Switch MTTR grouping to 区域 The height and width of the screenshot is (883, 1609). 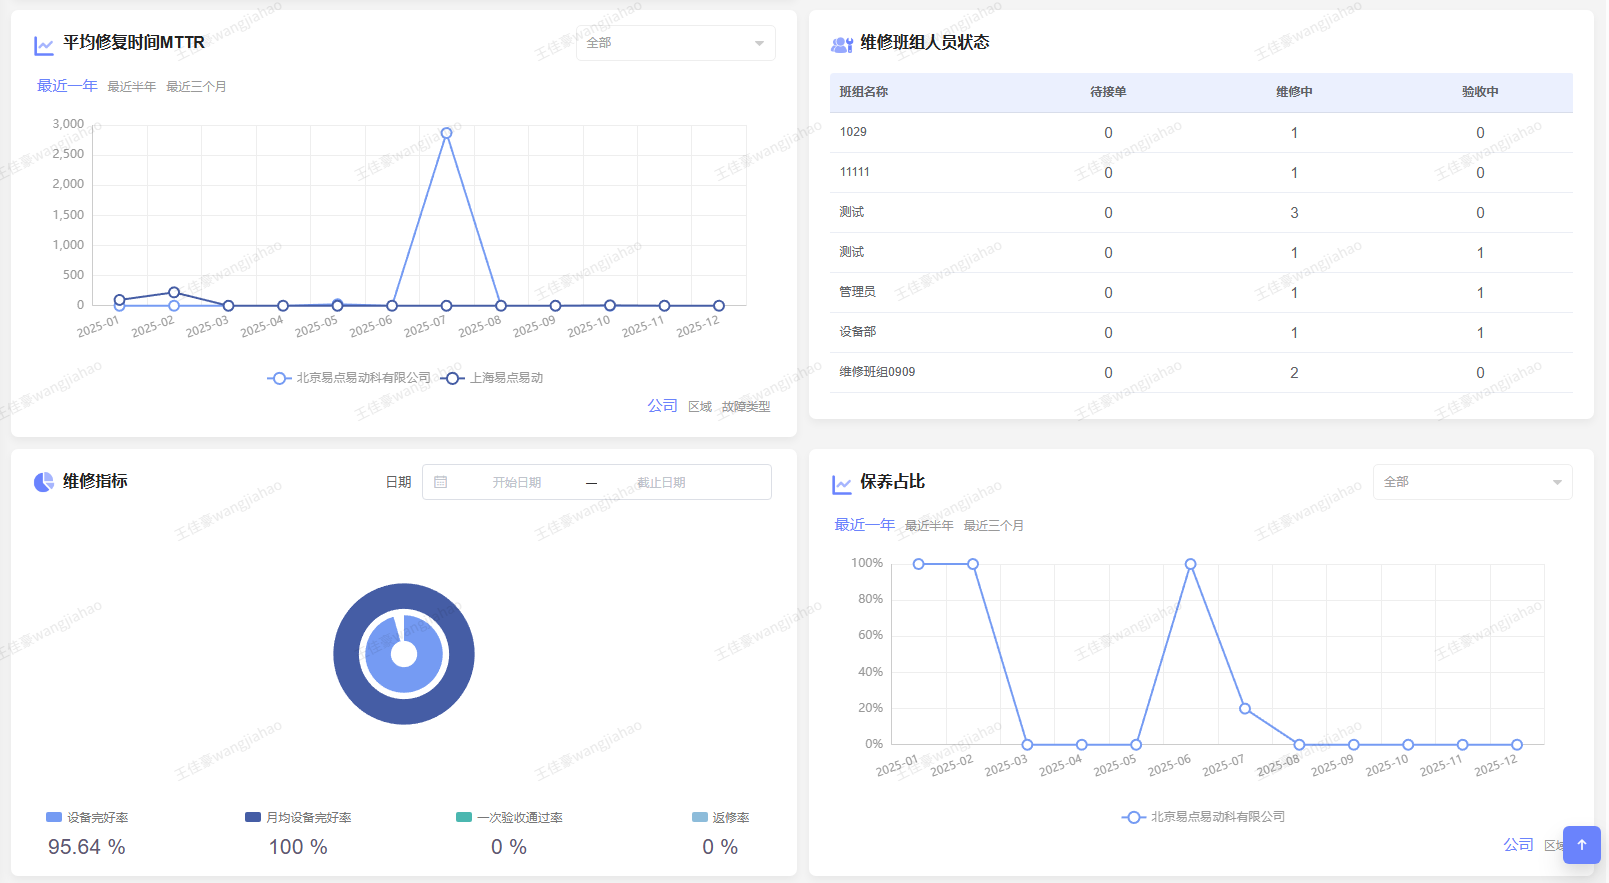point(700,407)
